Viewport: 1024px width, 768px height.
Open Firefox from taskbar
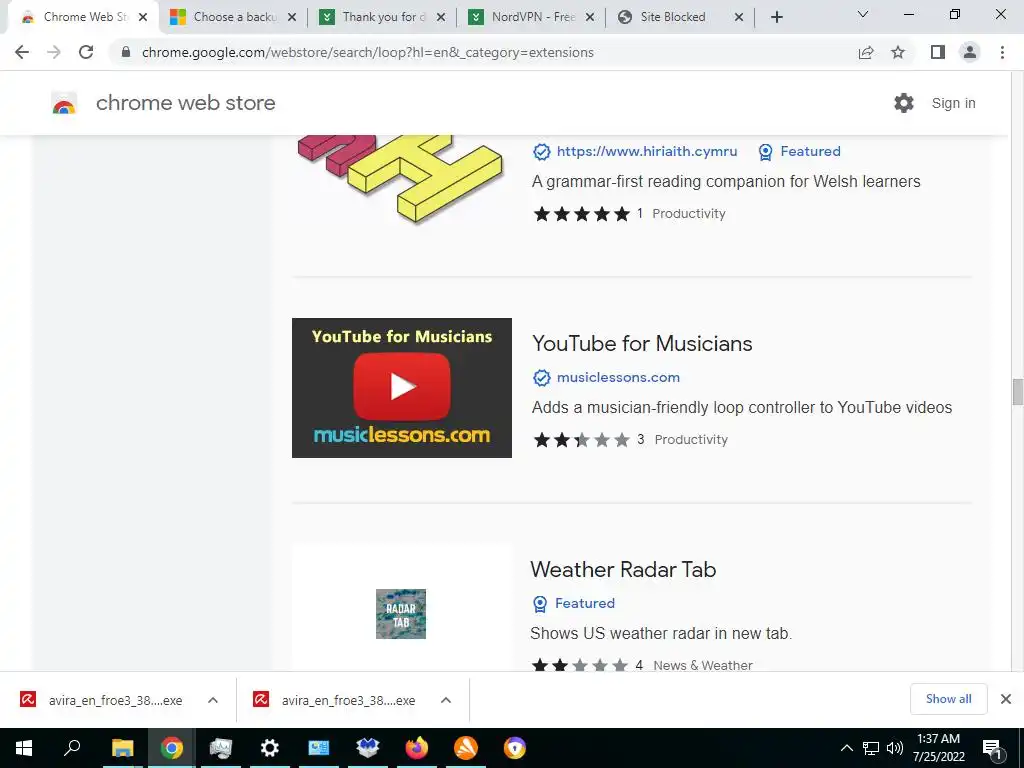(417, 748)
